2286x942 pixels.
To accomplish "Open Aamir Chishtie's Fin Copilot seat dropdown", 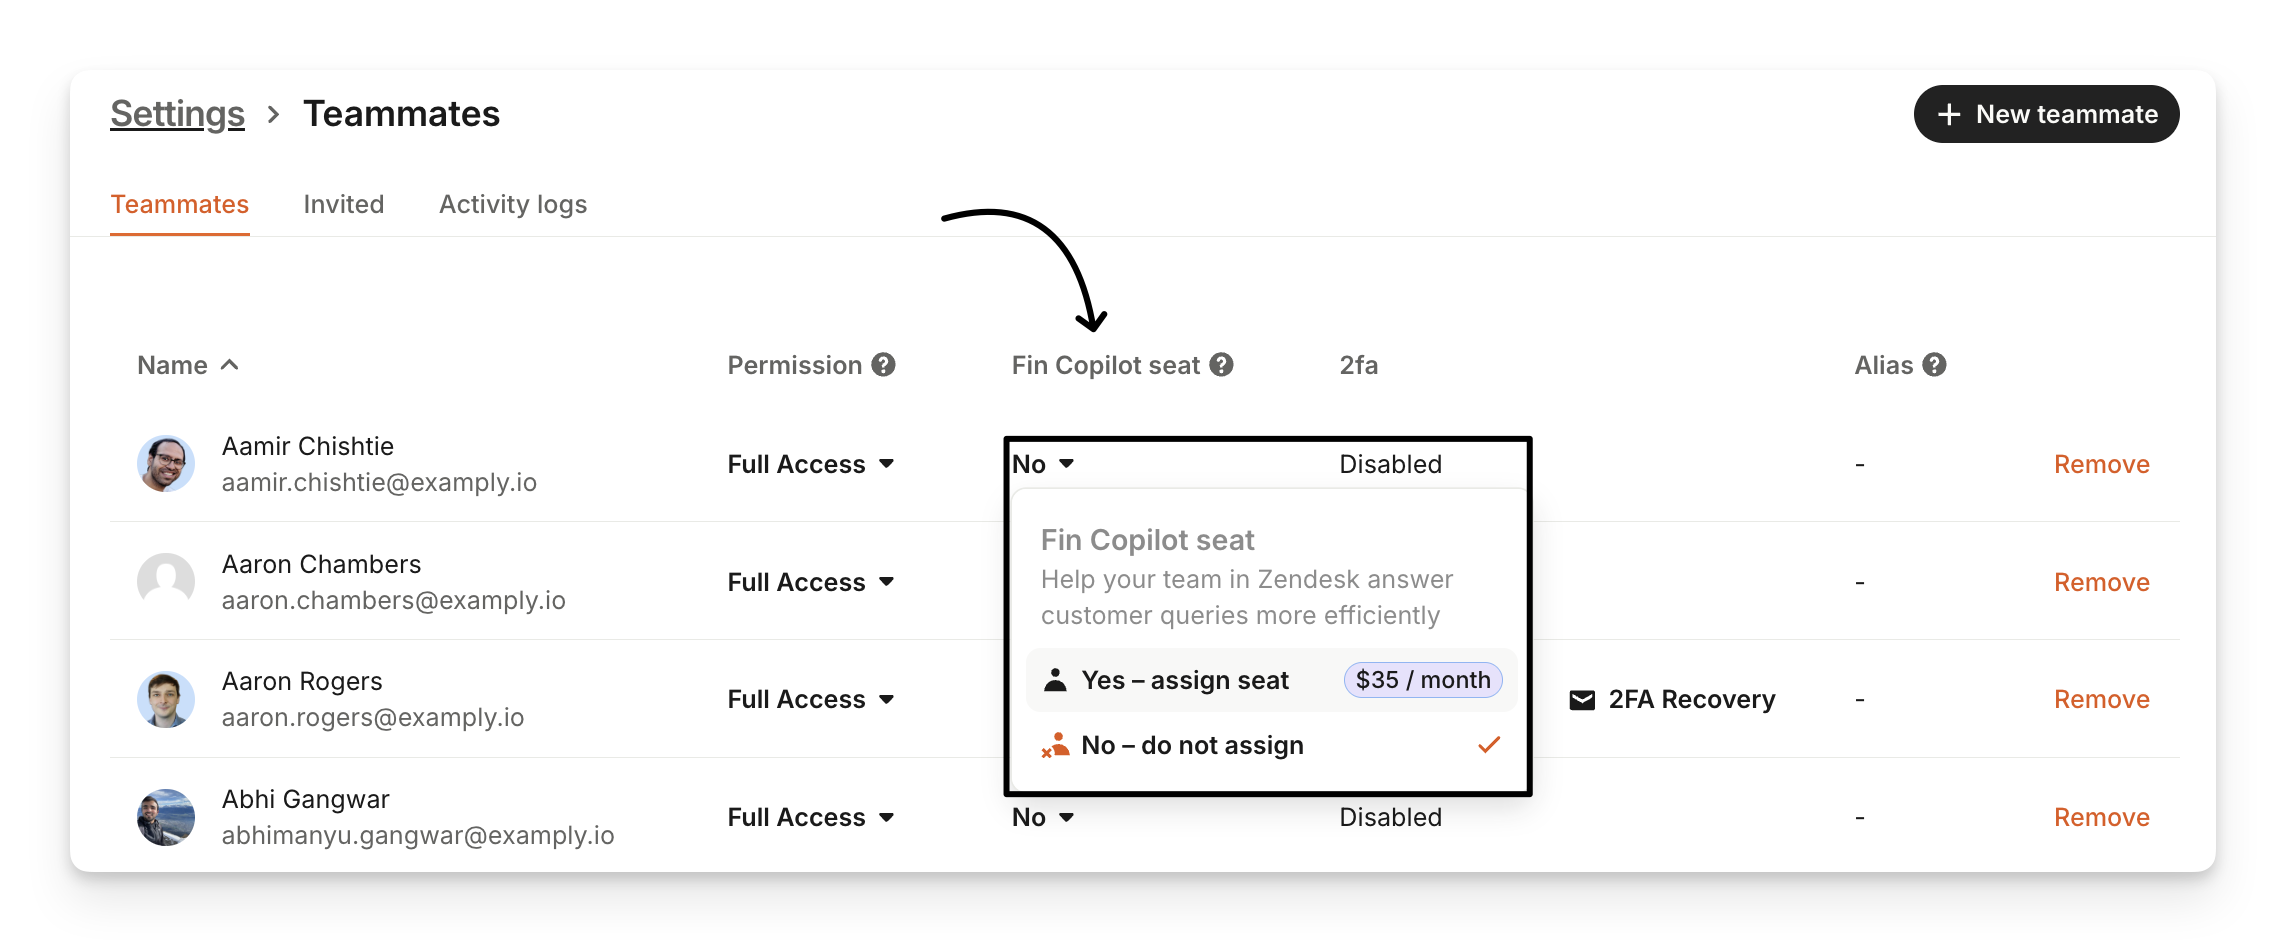I will 1043,464.
